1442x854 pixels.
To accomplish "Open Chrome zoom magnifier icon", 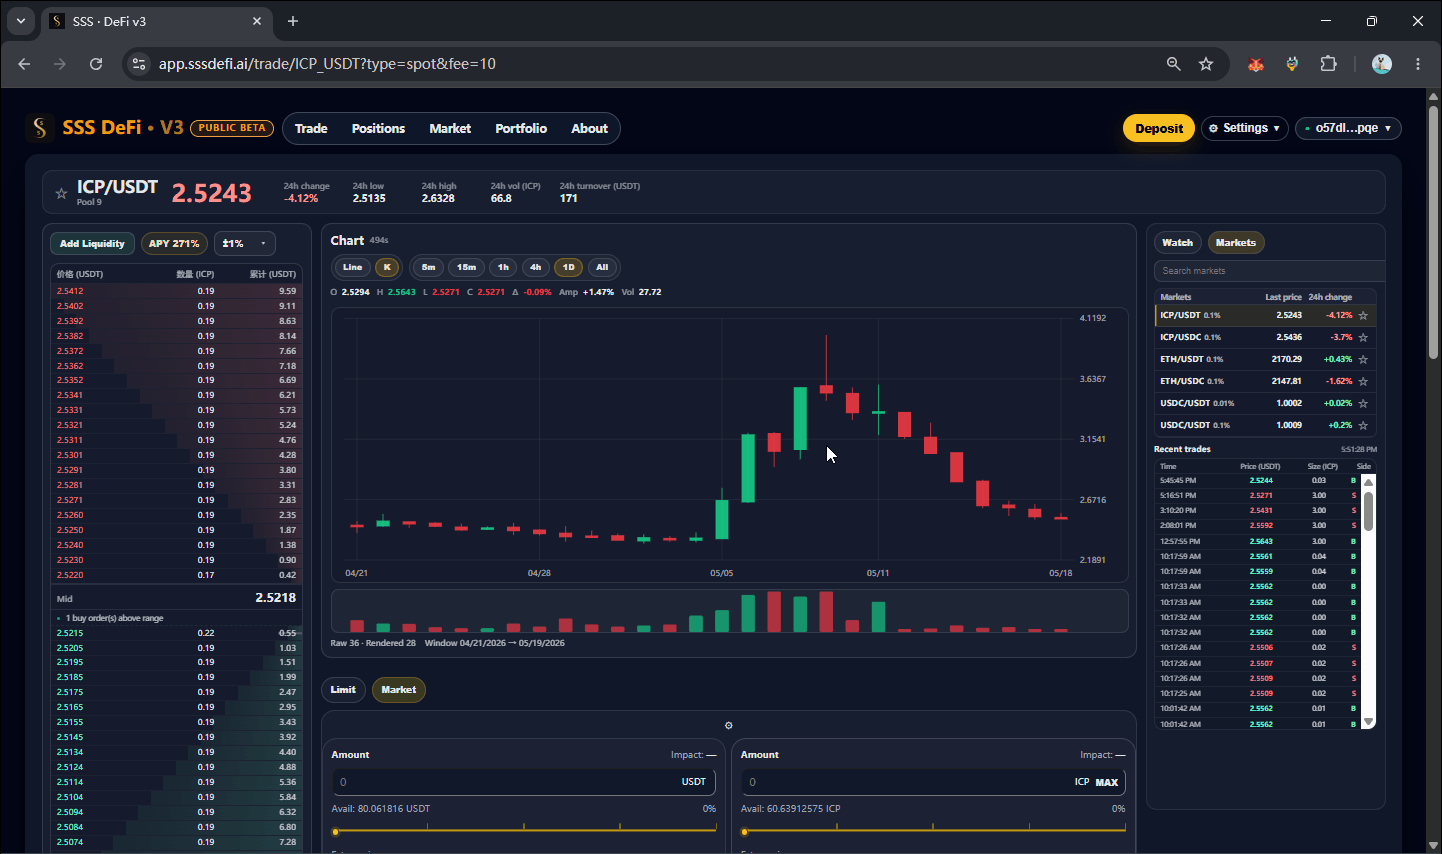I will click(x=1174, y=64).
